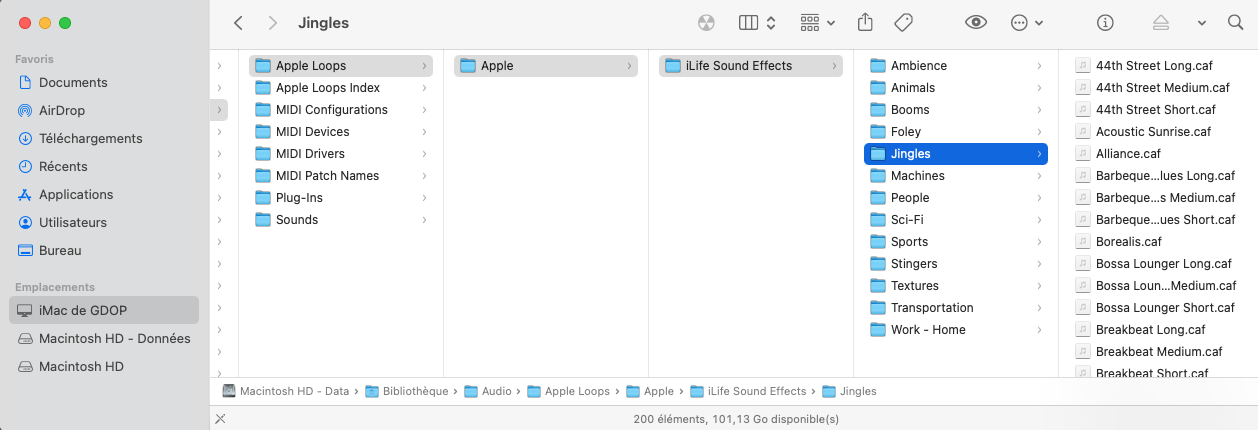This screenshot has width=1258, height=430.
Task: Select the Sports folder
Action: tap(956, 242)
